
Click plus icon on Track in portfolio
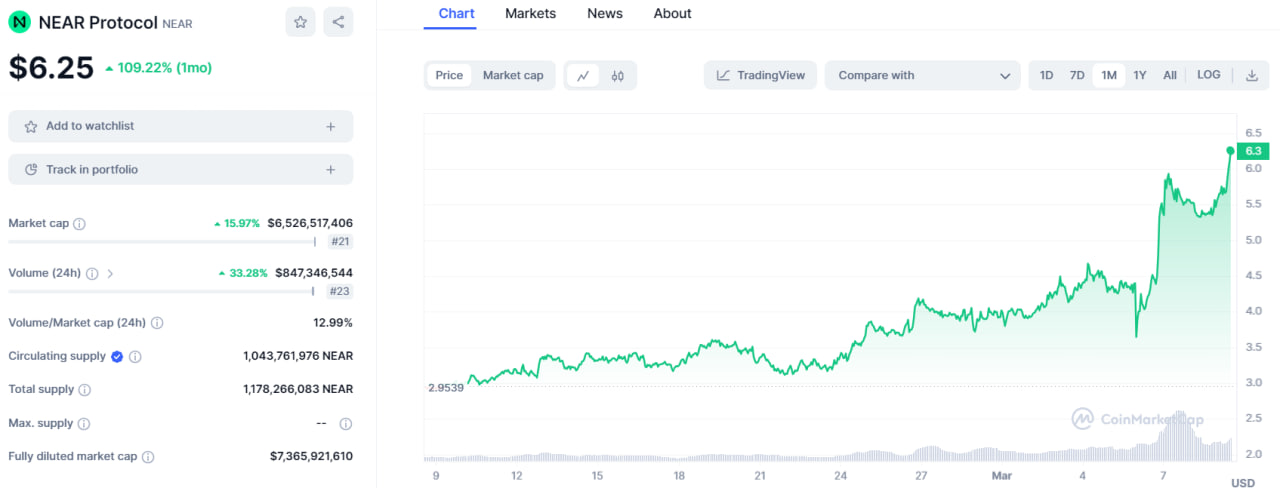331,170
